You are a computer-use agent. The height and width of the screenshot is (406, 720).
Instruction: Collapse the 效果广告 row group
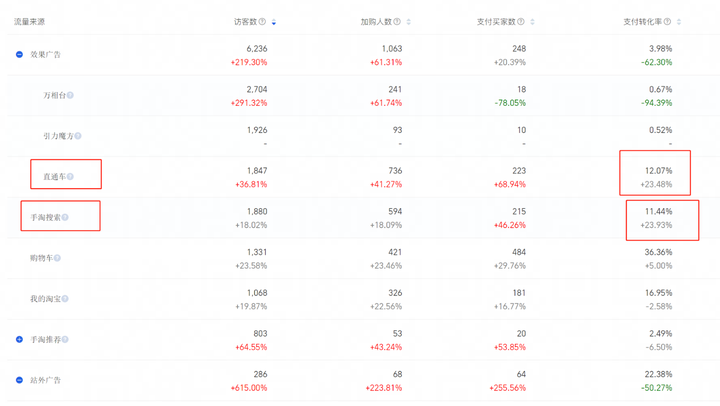(19, 54)
